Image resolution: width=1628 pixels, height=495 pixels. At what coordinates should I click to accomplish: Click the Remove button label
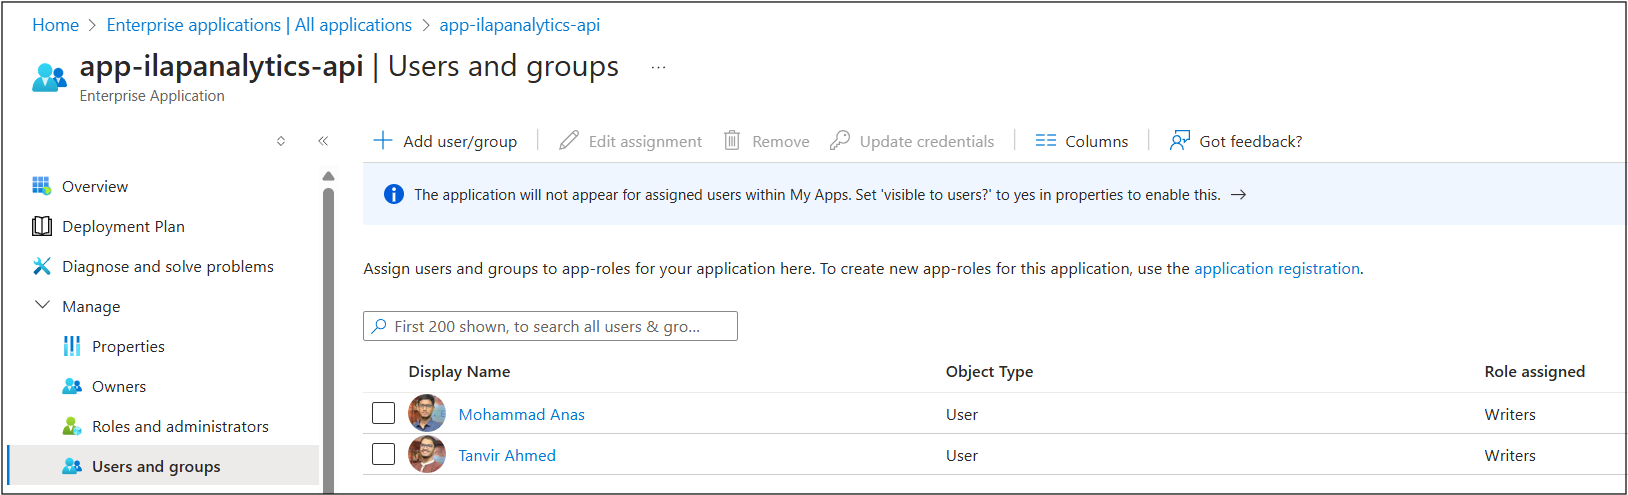(x=781, y=141)
